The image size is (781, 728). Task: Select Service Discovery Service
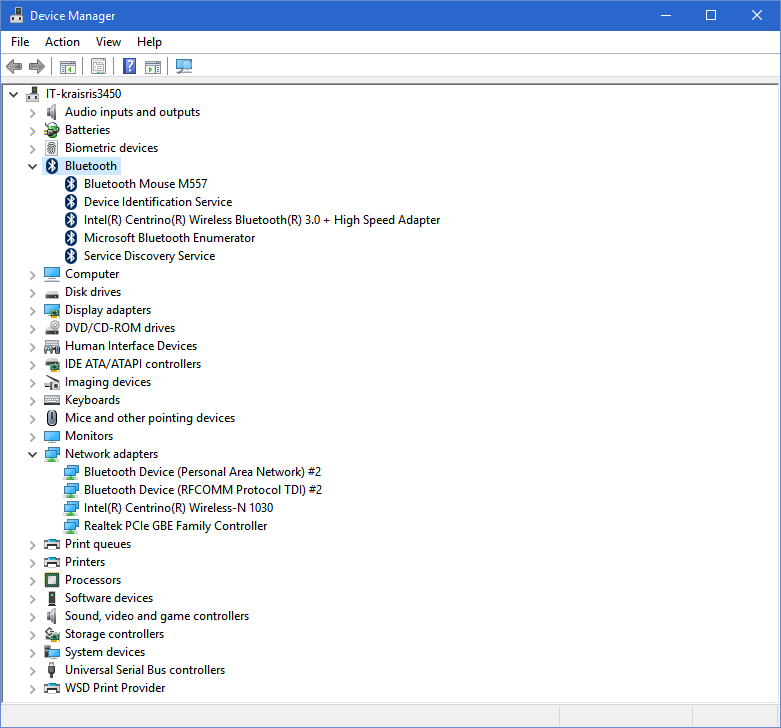pos(149,256)
